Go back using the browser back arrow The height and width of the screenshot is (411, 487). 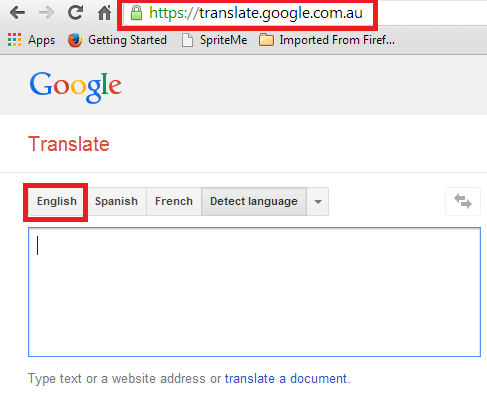pyautogui.click(x=17, y=13)
